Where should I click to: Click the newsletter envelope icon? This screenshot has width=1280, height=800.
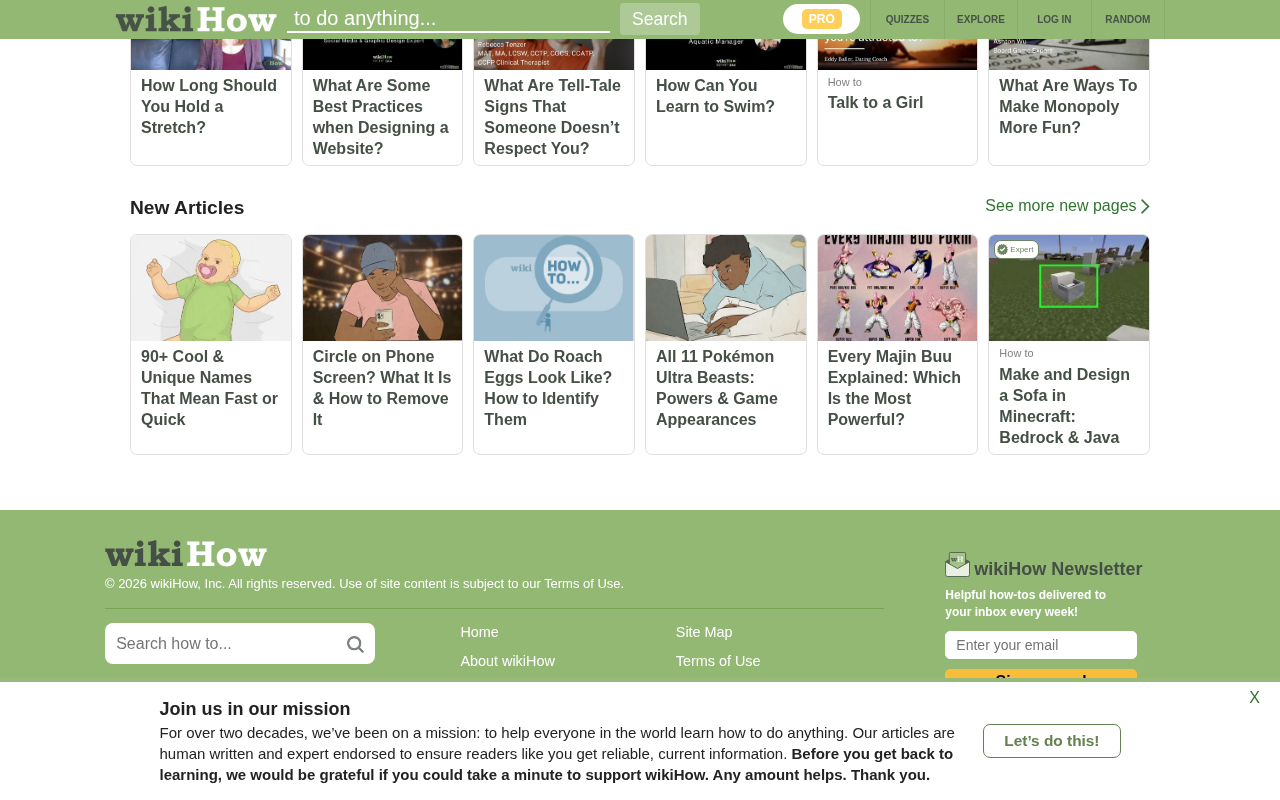pyautogui.click(x=957, y=565)
